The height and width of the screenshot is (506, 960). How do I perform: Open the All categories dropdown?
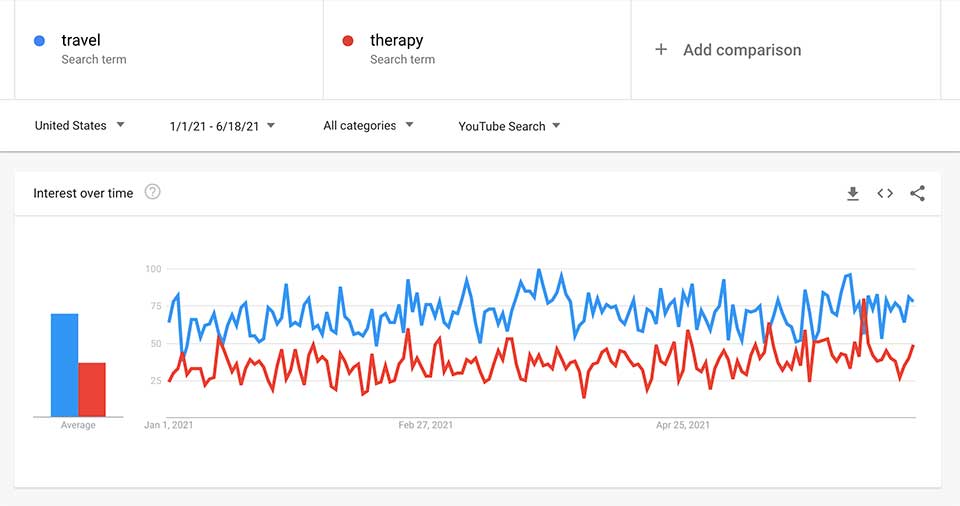click(x=369, y=126)
